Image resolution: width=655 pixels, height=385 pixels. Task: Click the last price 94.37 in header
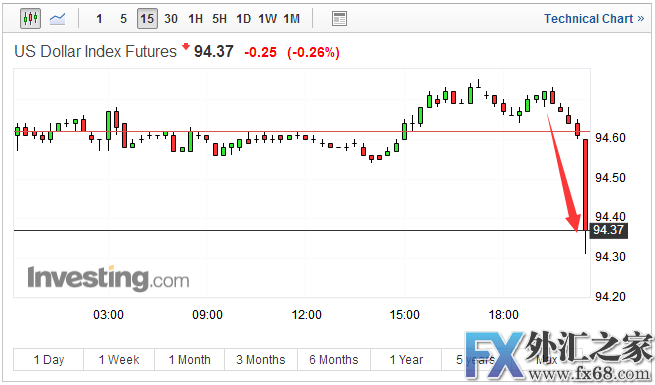213,51
